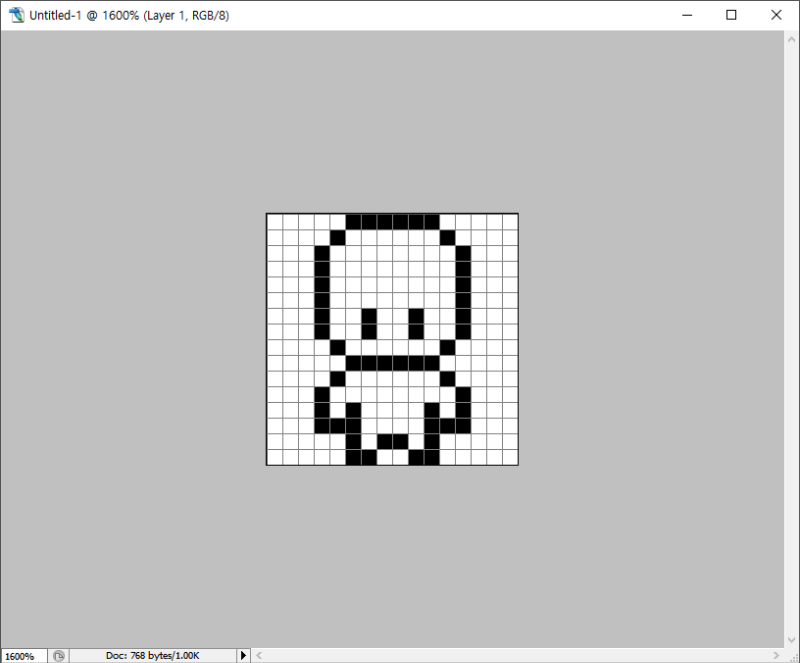Click the vertical scrollbar down arrow
800x663 pixels.
pos(791,640)
